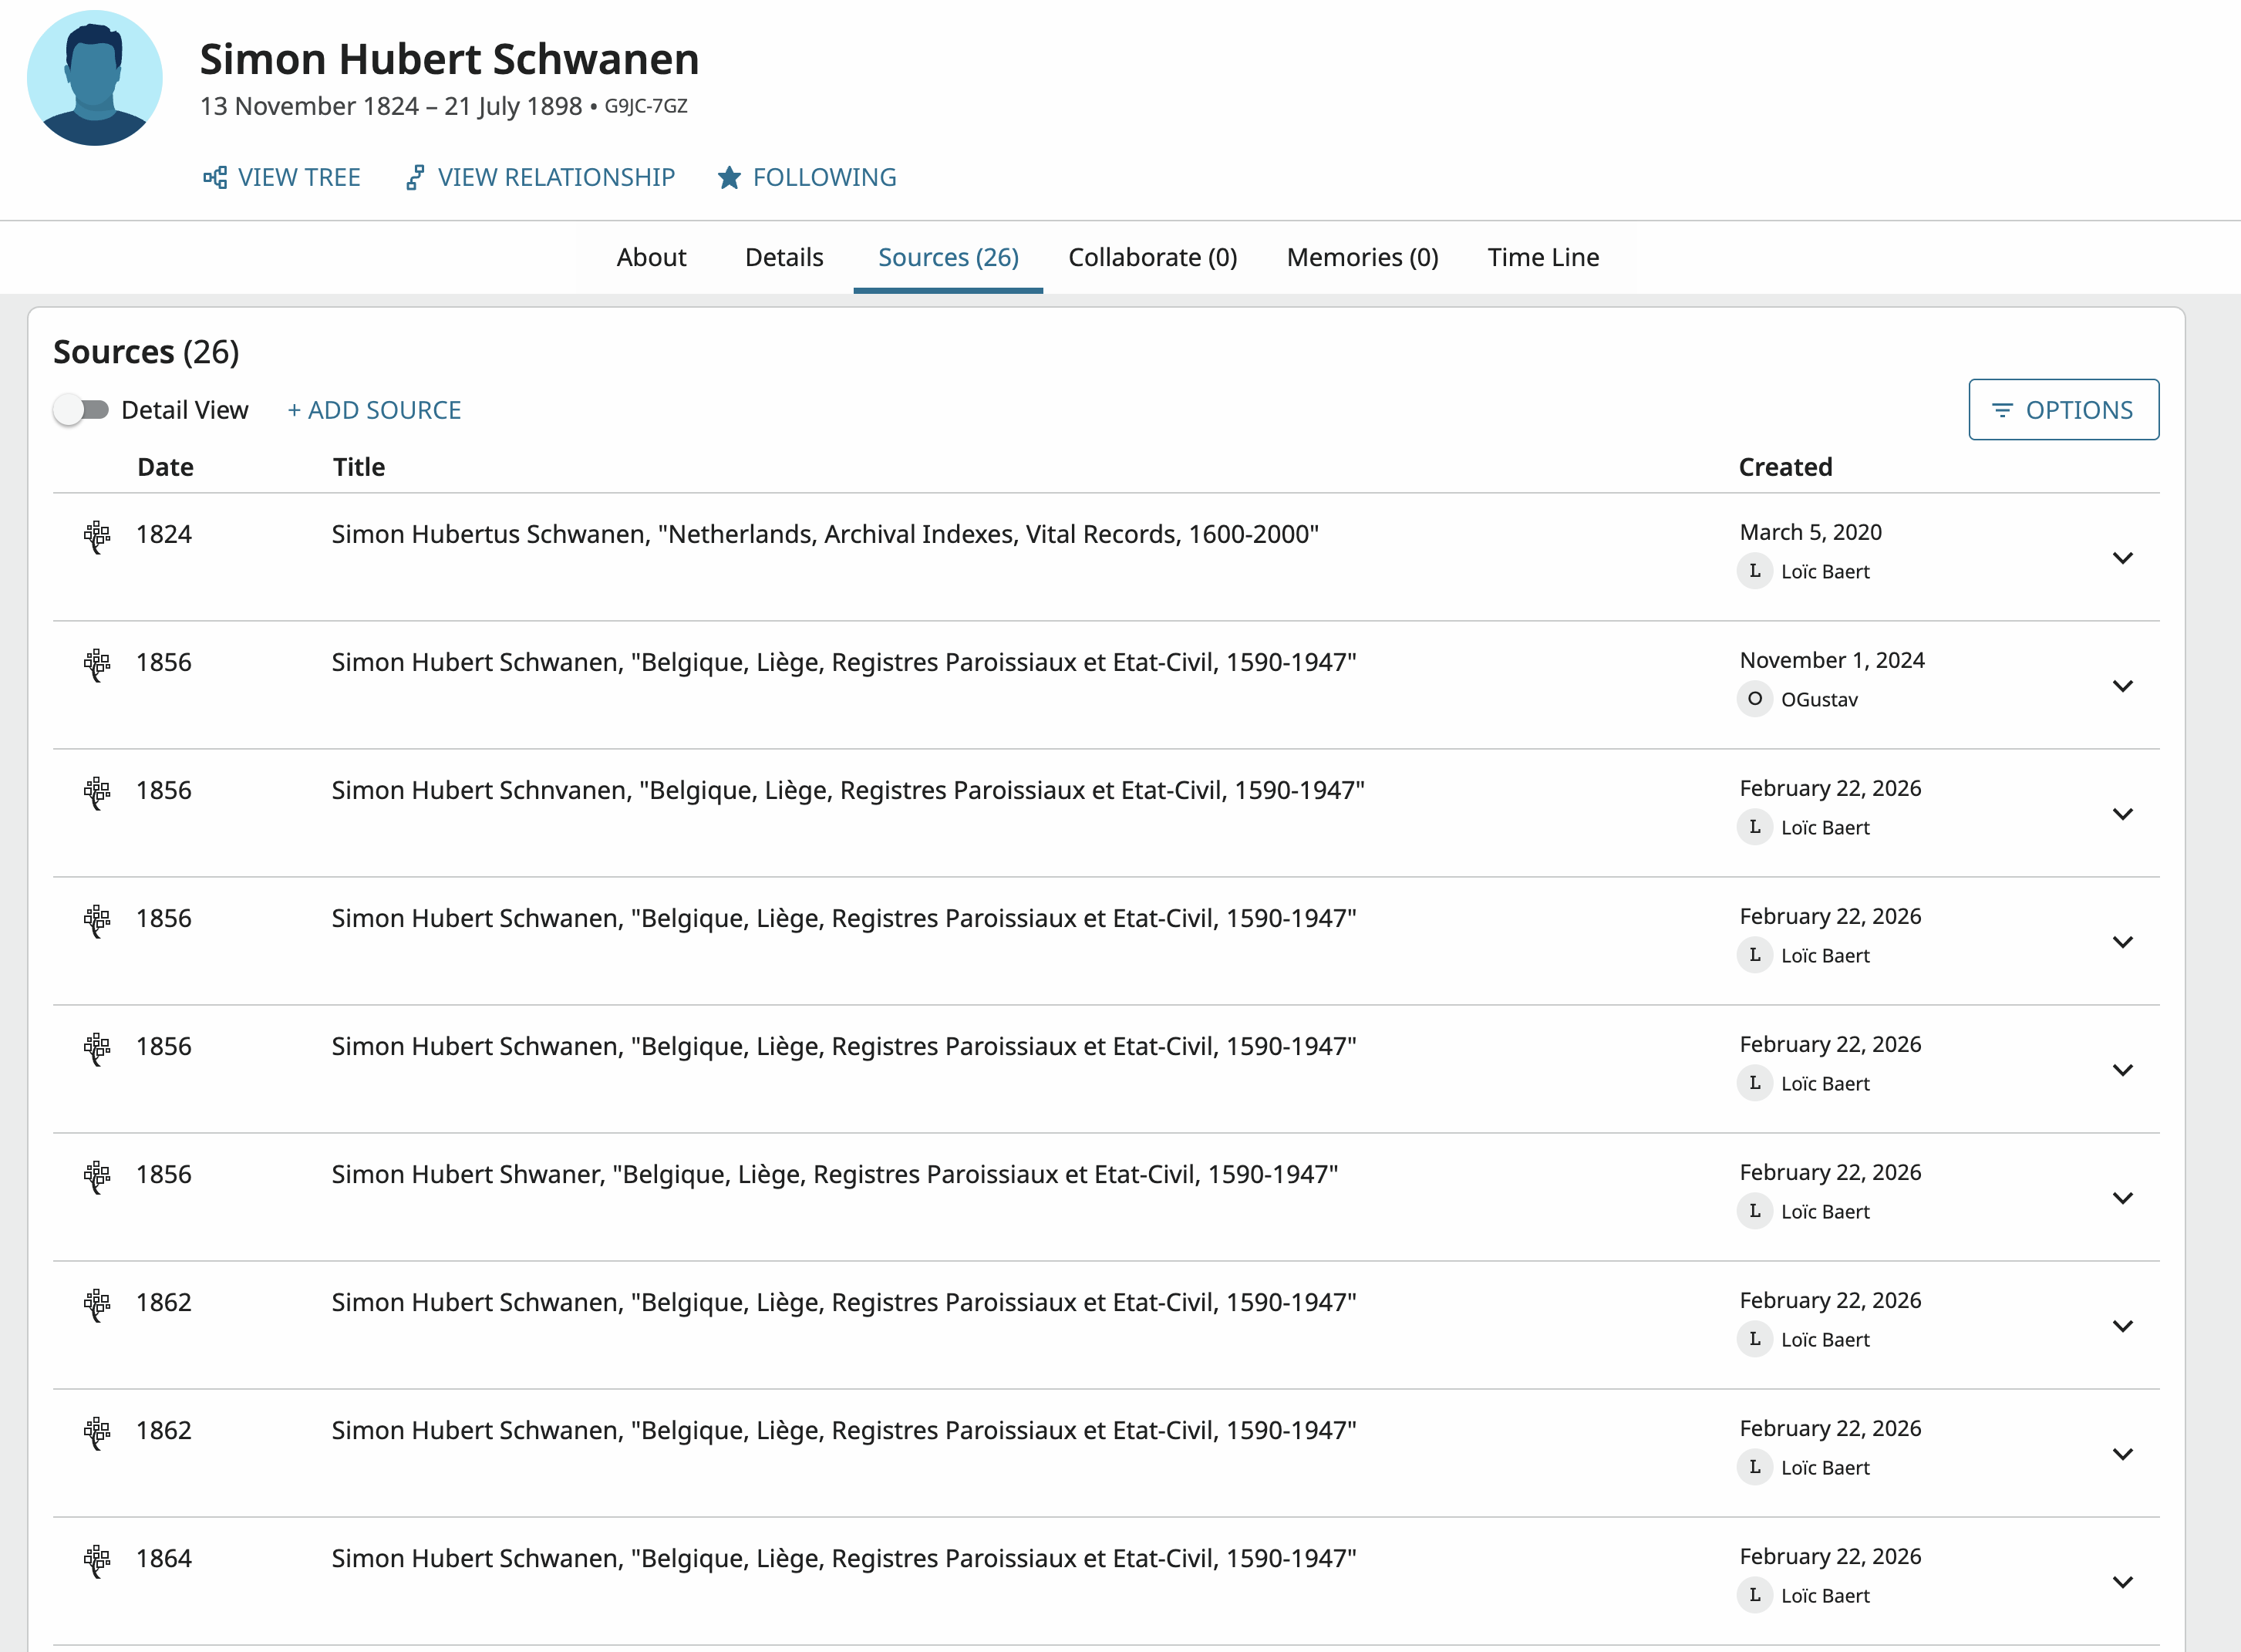
Task: Click the tree icon for the 1824 source
Action: click(x=97, y=536)
